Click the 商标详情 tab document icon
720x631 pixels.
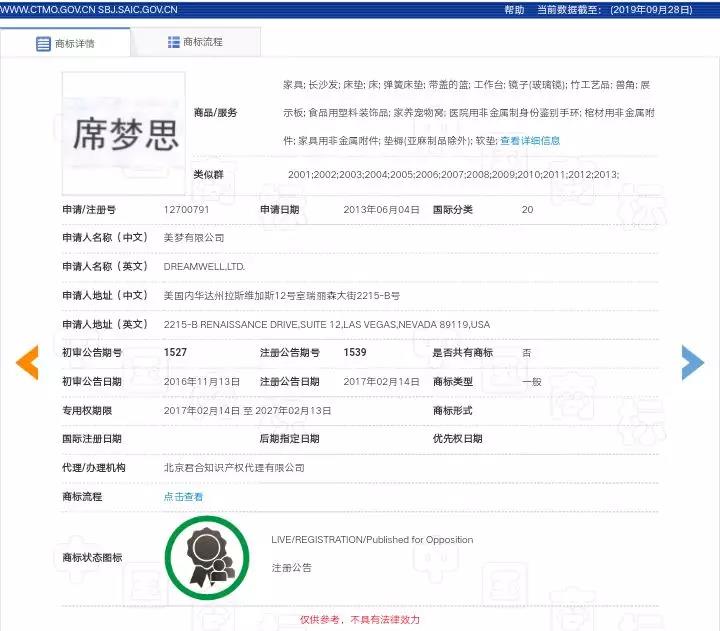pyautogui.click(x=43, y=44)
